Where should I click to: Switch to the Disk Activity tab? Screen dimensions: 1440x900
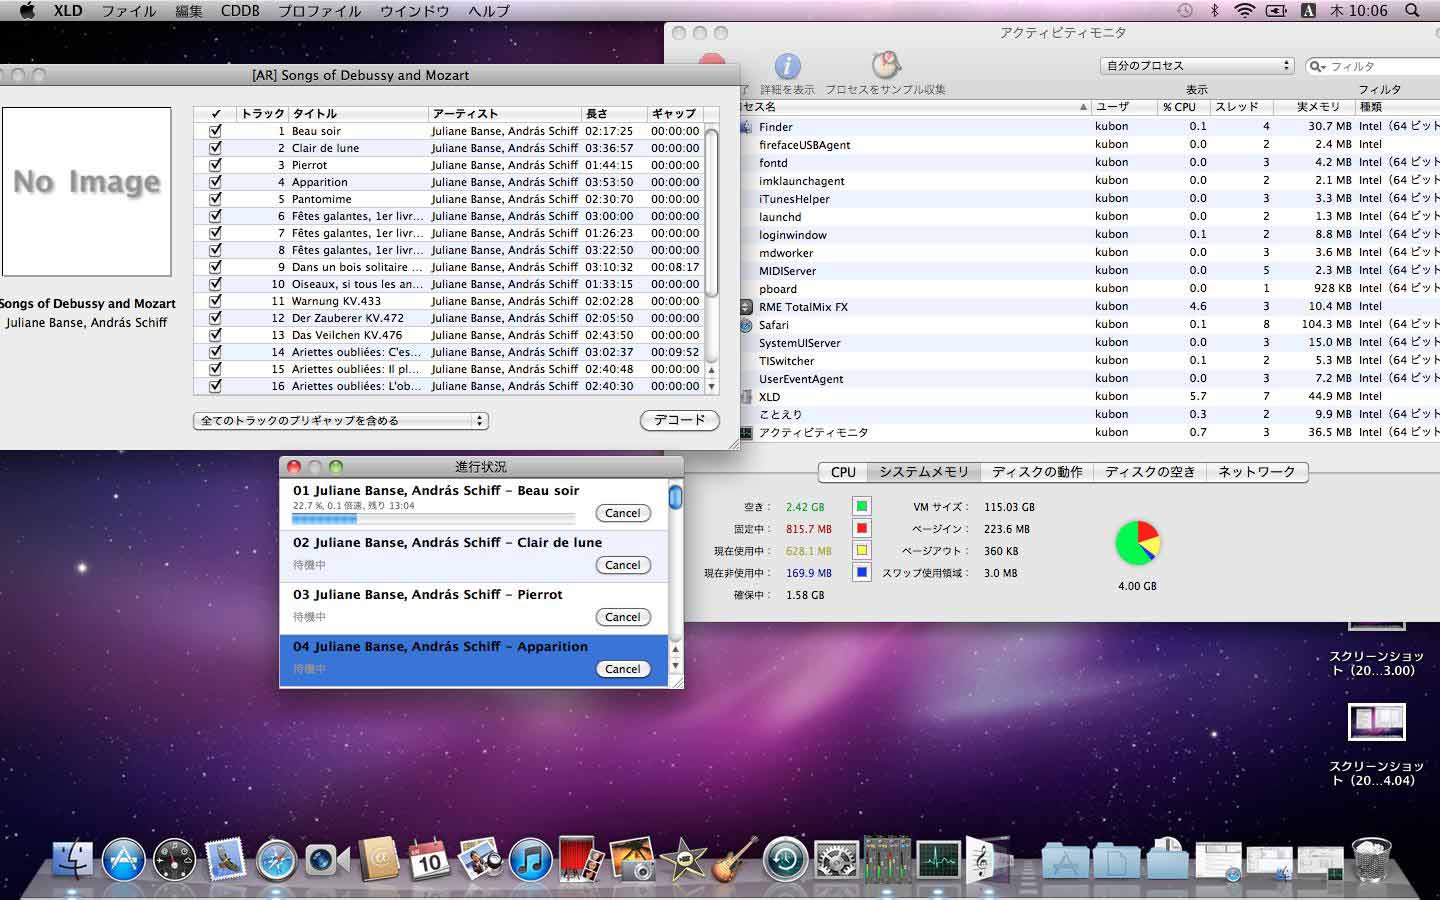click(x=1037, y=472)
